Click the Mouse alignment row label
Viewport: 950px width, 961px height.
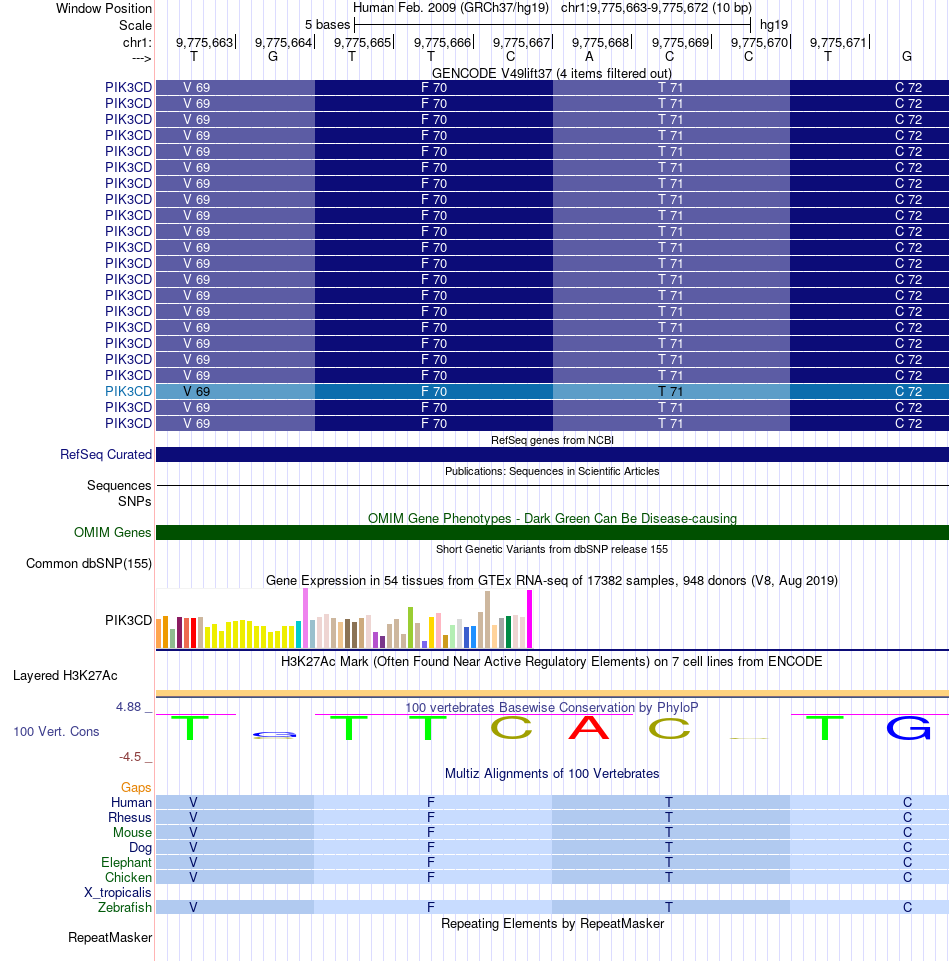click(x=132, y=832)
